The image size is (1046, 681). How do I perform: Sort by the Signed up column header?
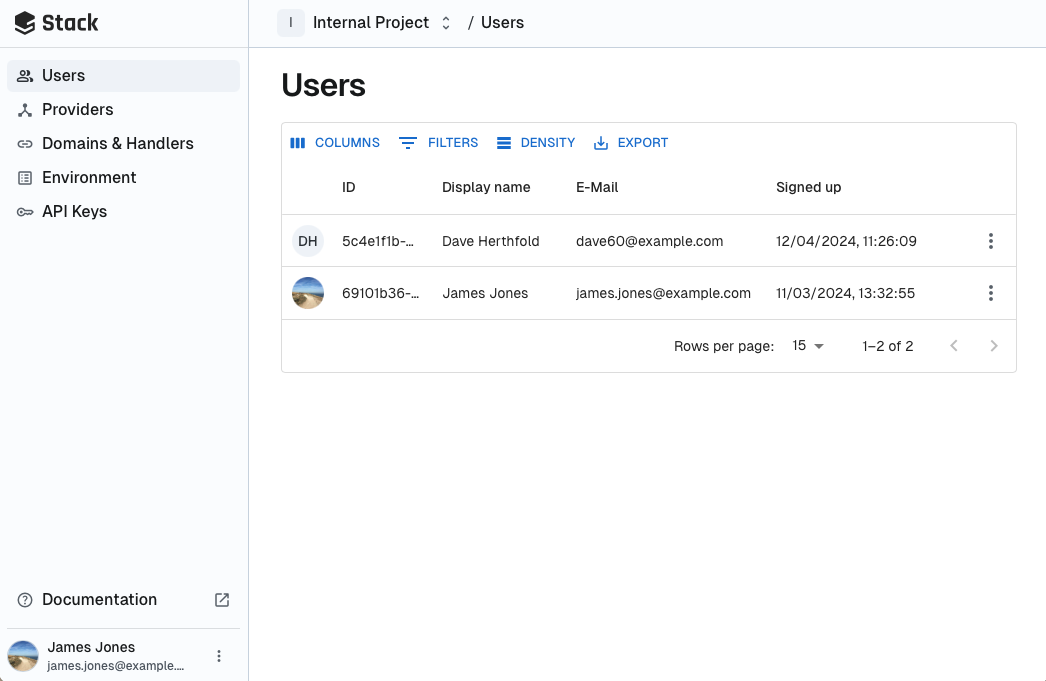click(x=808, y=187)
